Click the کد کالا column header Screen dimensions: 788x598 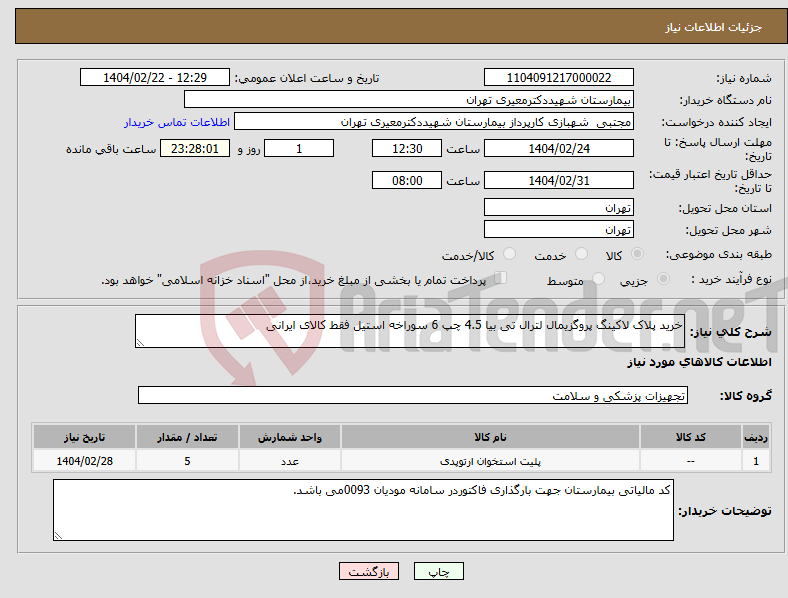click(691, 437)
